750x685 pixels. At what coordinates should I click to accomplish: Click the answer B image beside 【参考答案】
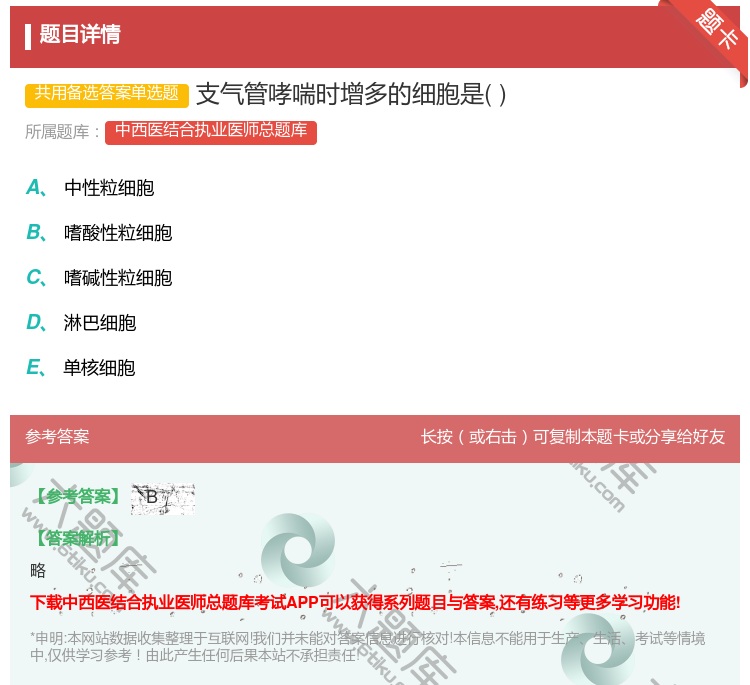pos(162,498)
